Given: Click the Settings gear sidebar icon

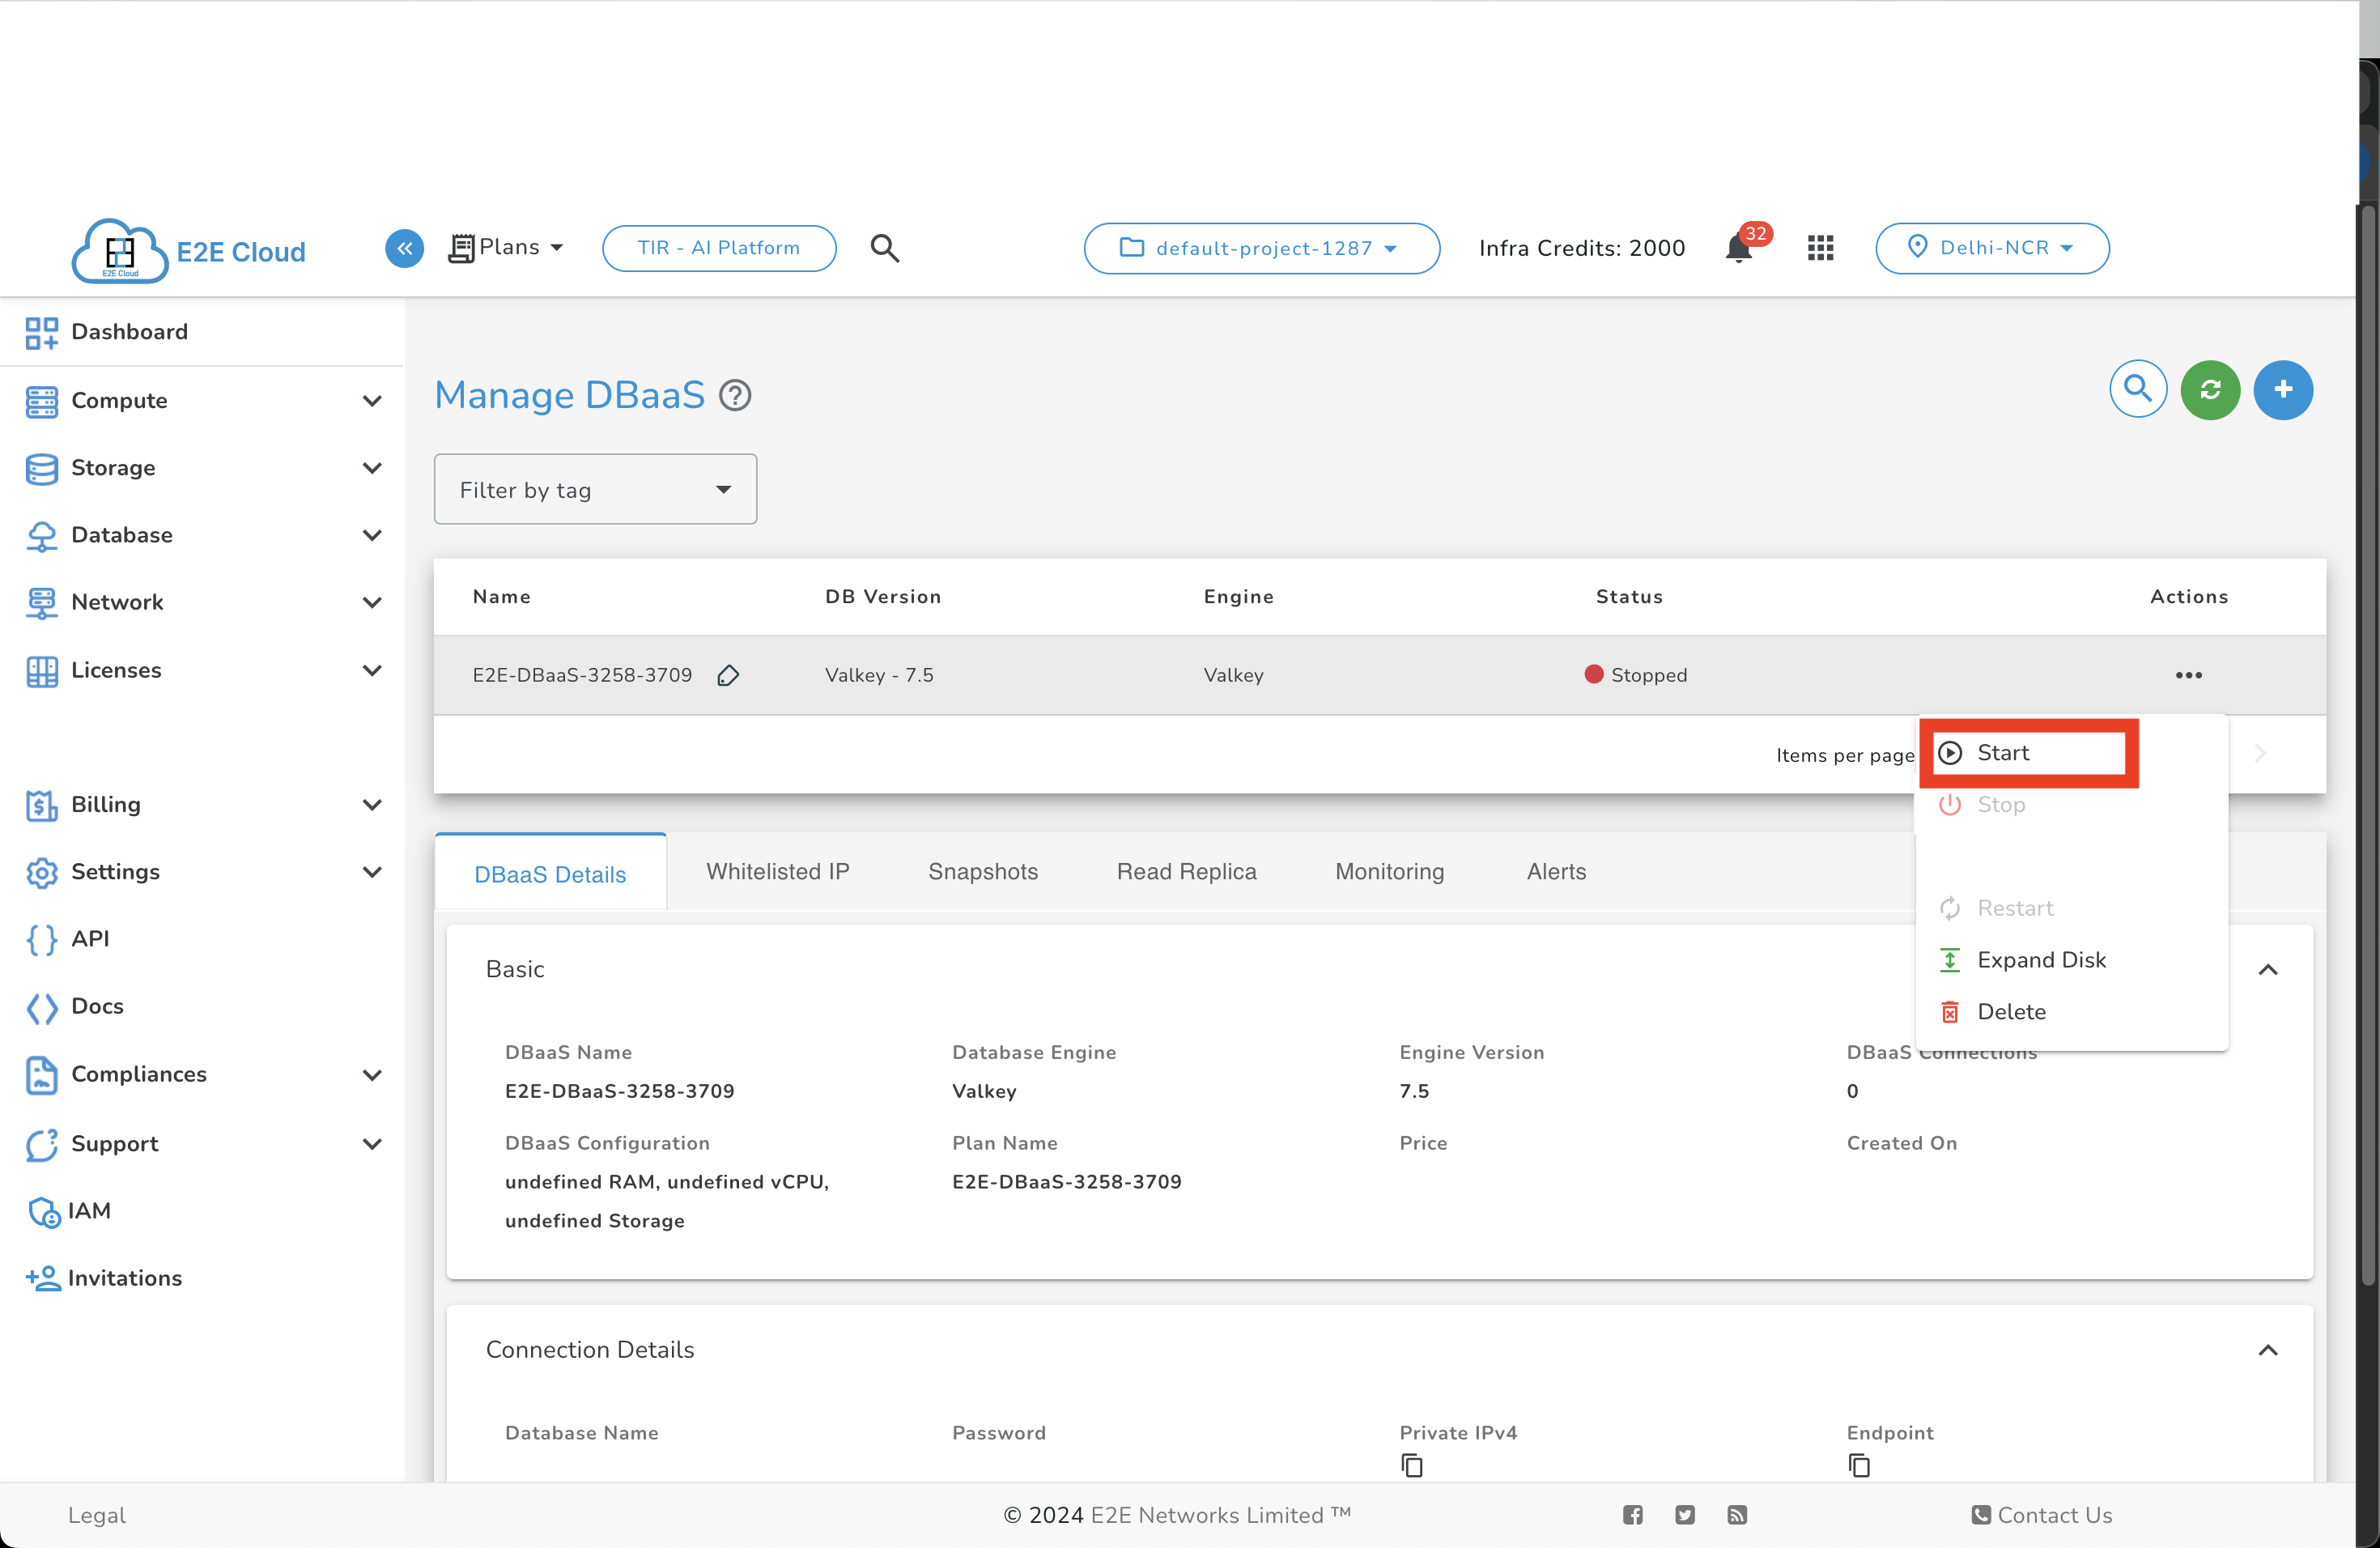Looking at the screenshot, I should pyautogui.click(x=42, y=872).
